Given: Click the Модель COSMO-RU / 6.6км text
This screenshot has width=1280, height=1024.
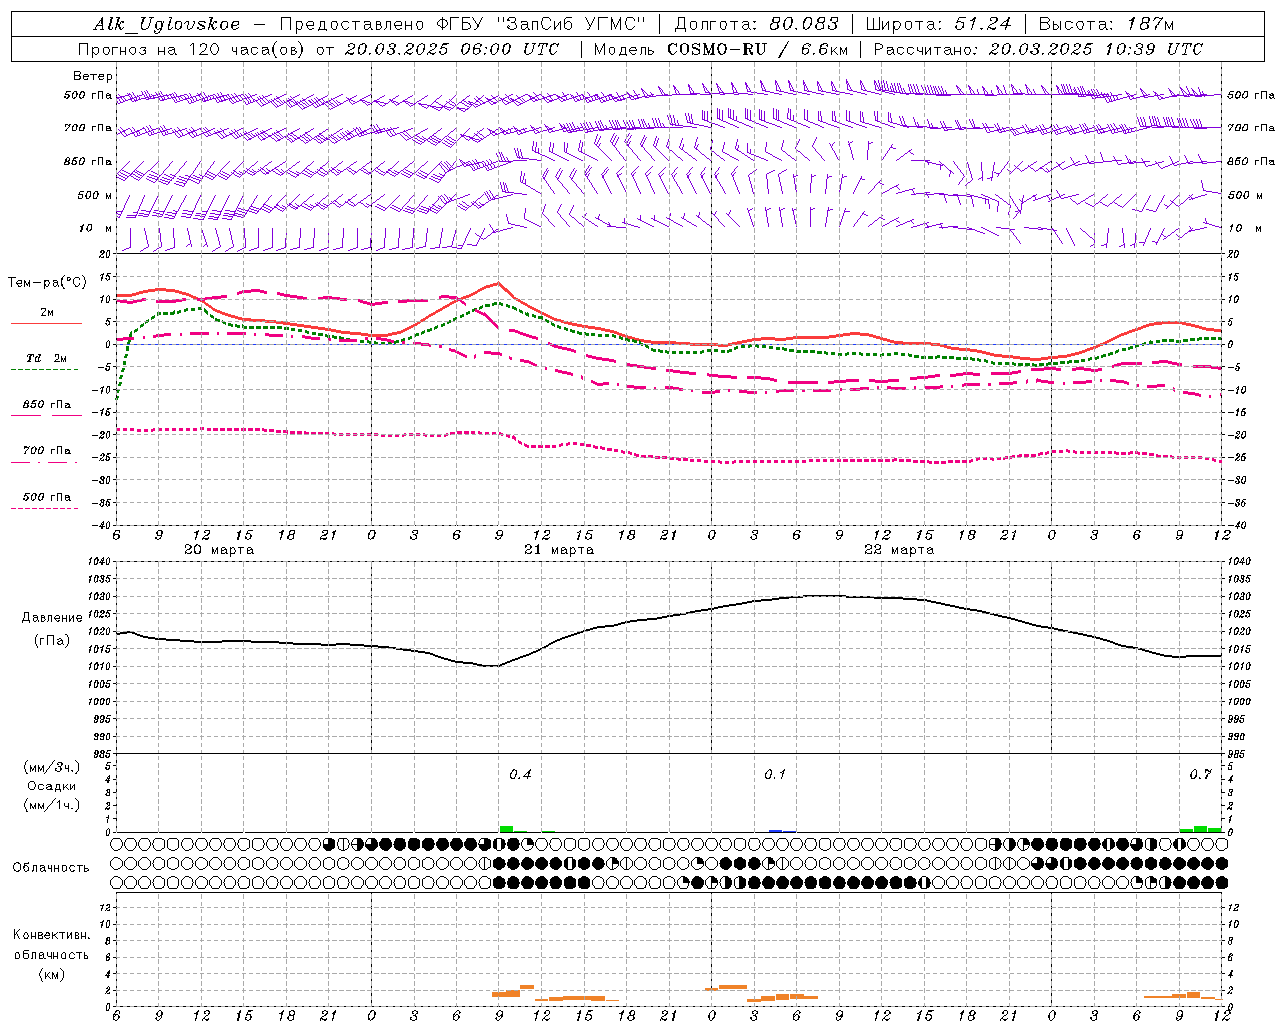Looking at the screenshot, I should pos(721,49).
